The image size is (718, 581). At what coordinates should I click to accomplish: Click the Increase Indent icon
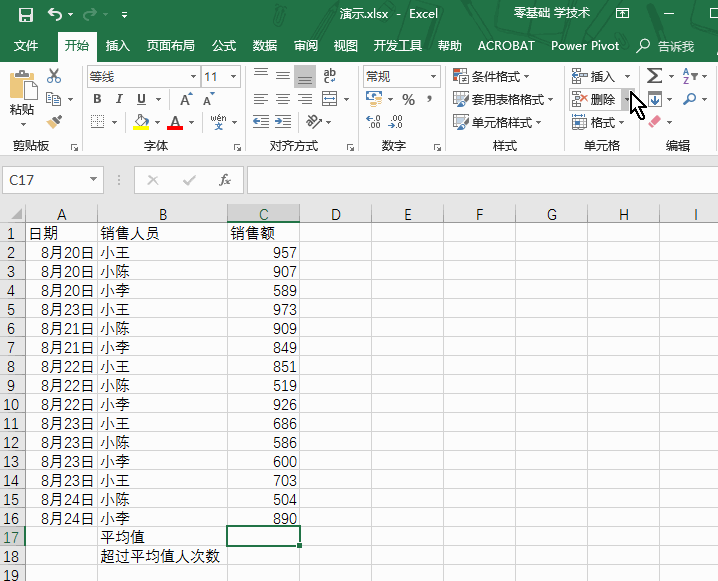(x=283, y=122)
